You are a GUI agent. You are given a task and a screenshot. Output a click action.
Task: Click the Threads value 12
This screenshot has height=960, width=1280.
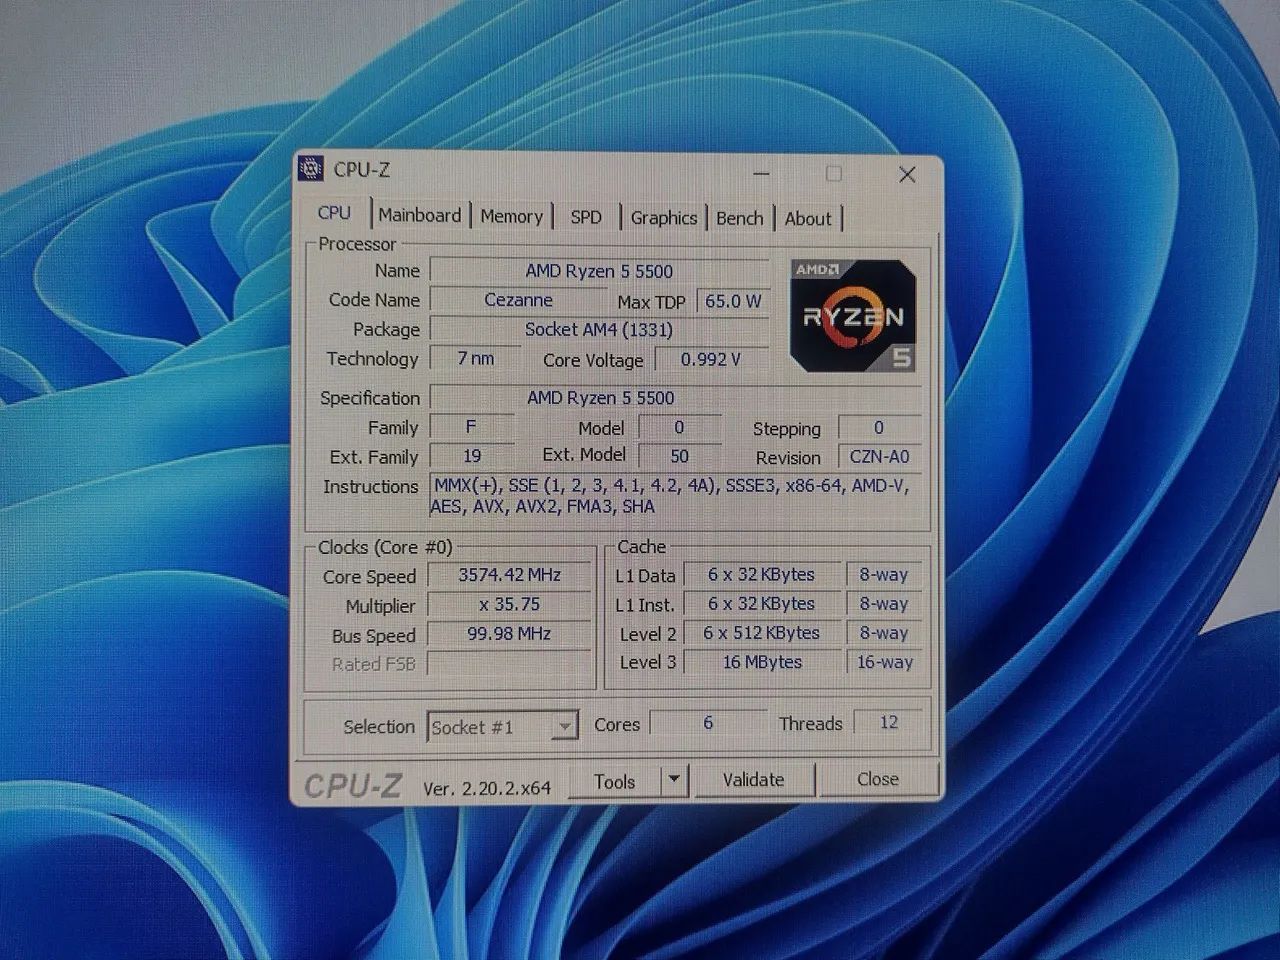[889, 722]
